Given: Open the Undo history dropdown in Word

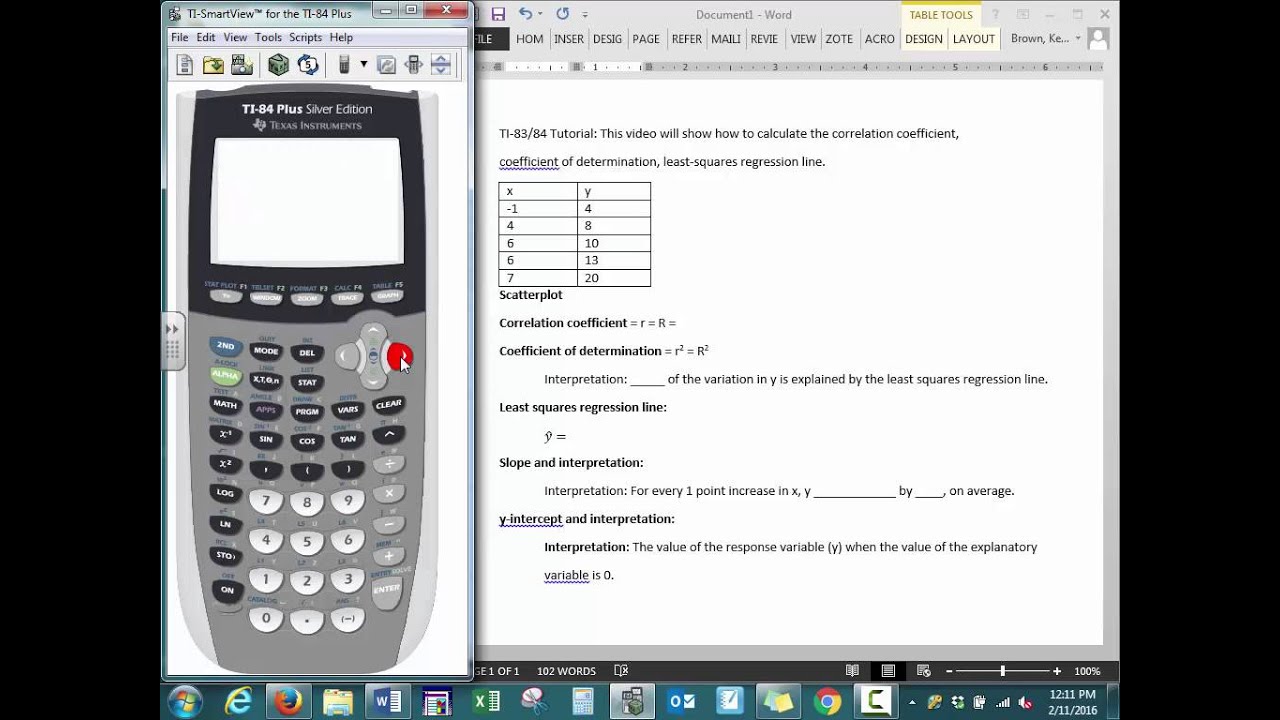Looking at the screenshot, I should tap(542, 15).
